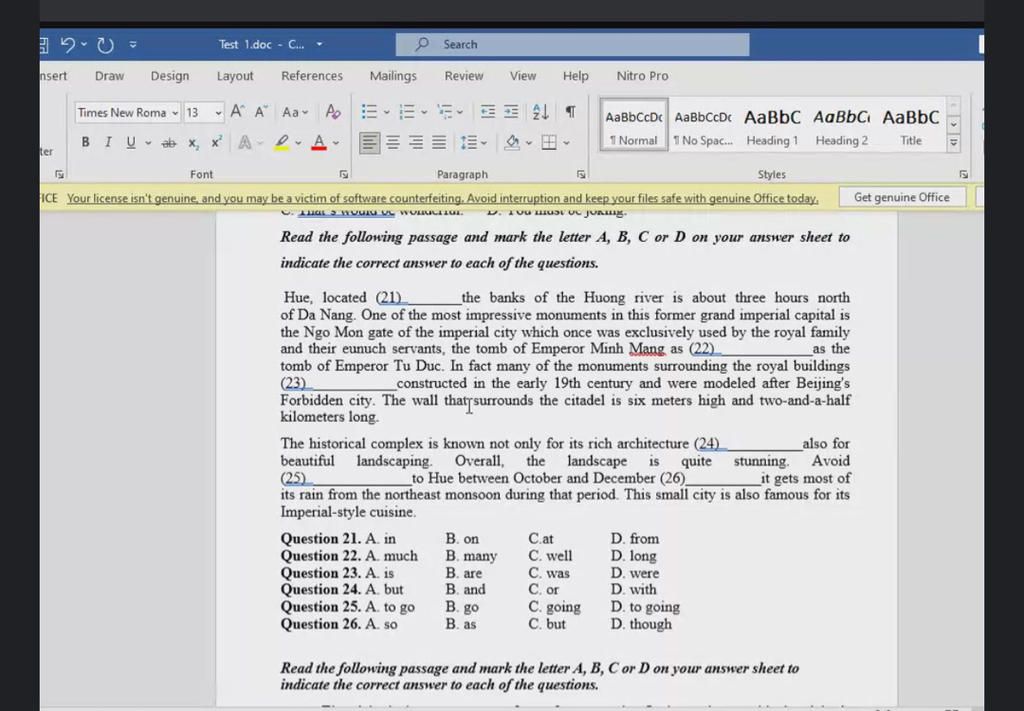The width and height of the screenshot is (1024, 711).
Task: Click the Decrease Font Size icon
Action: click(261, 112)
